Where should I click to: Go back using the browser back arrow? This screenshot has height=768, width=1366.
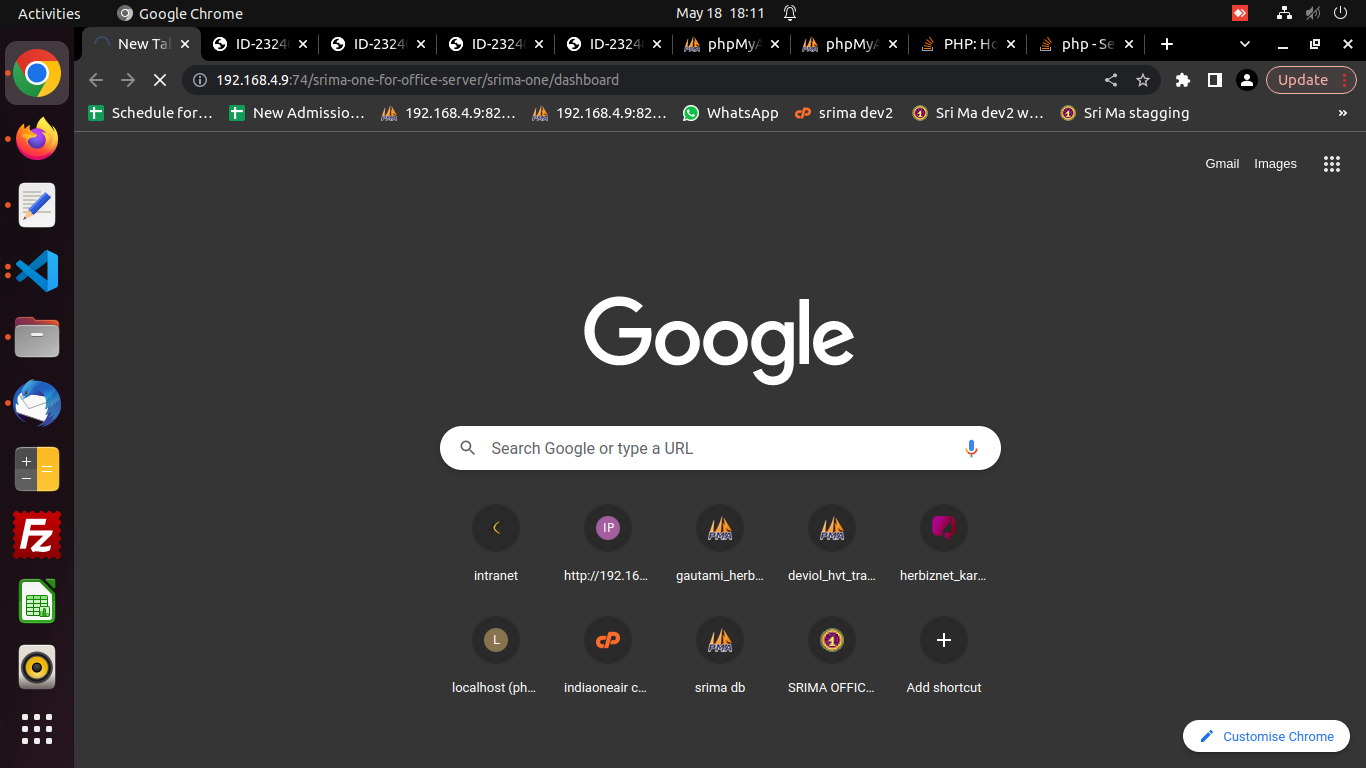tap(96, 80)
